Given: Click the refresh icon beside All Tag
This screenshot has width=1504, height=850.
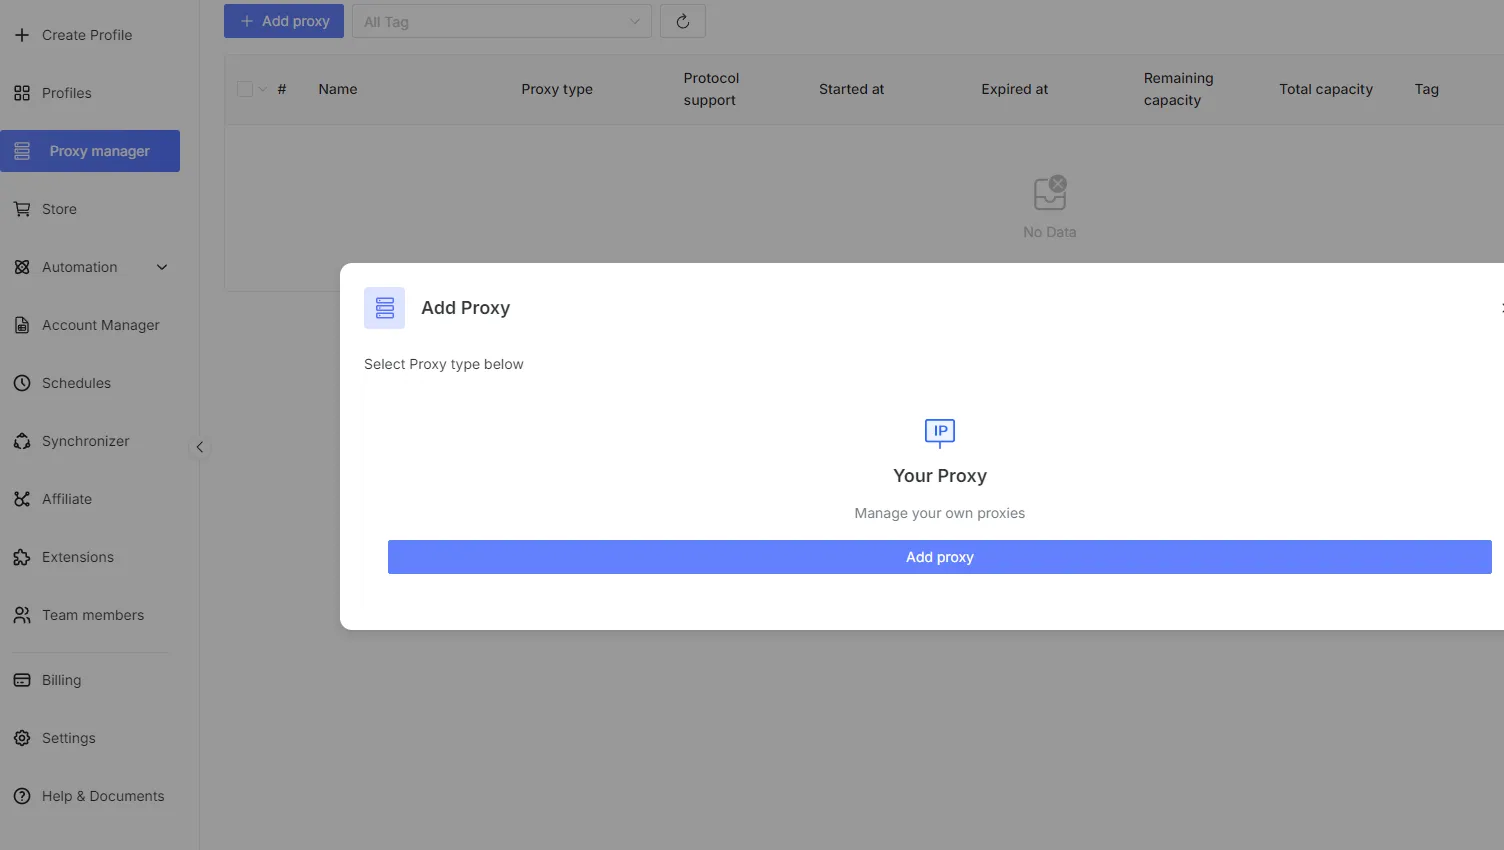Looking at the screenshot, I should click(x=683, y=21).
